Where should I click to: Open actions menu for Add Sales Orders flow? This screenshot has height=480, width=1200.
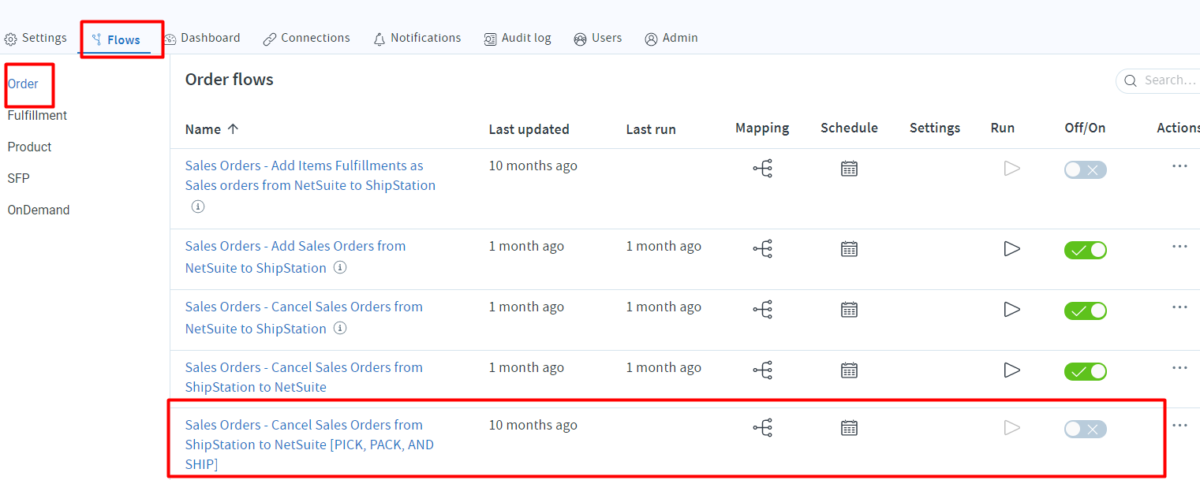click(x=1180, y=245)
